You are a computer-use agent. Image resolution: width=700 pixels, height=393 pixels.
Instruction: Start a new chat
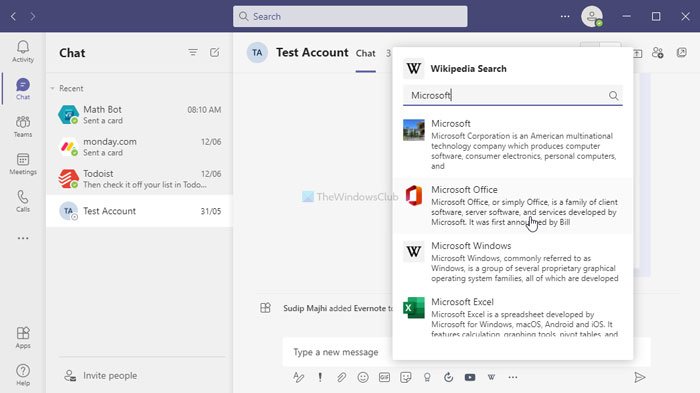tap(215, 53)
